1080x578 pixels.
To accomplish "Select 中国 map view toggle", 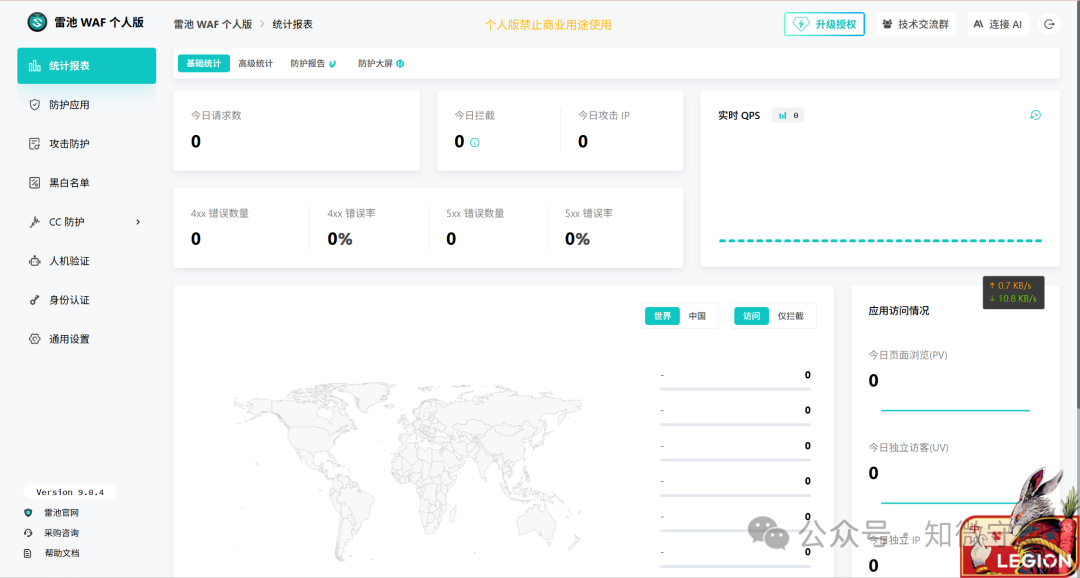I will 697,316.
